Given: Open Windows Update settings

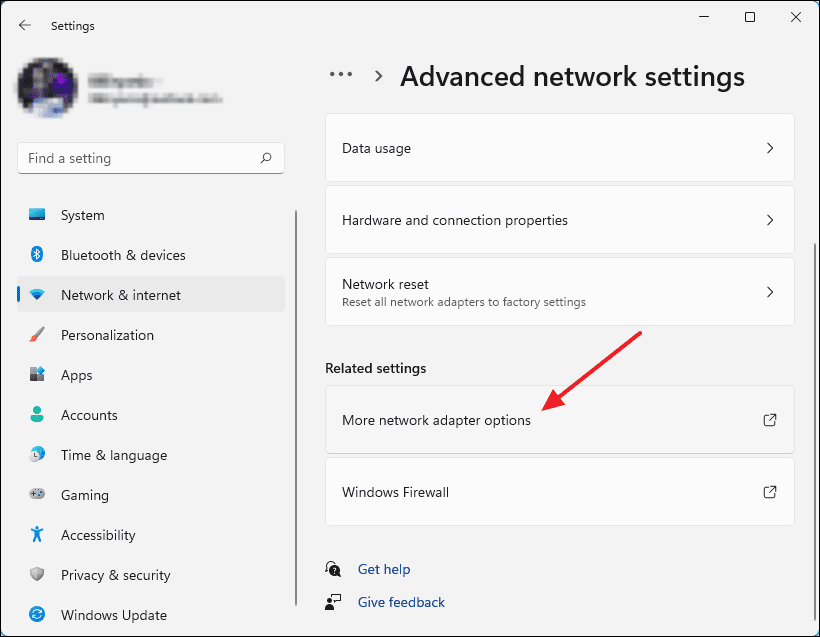Looking at the screenshot, I should pyautogui.click(x=151, y=615).
